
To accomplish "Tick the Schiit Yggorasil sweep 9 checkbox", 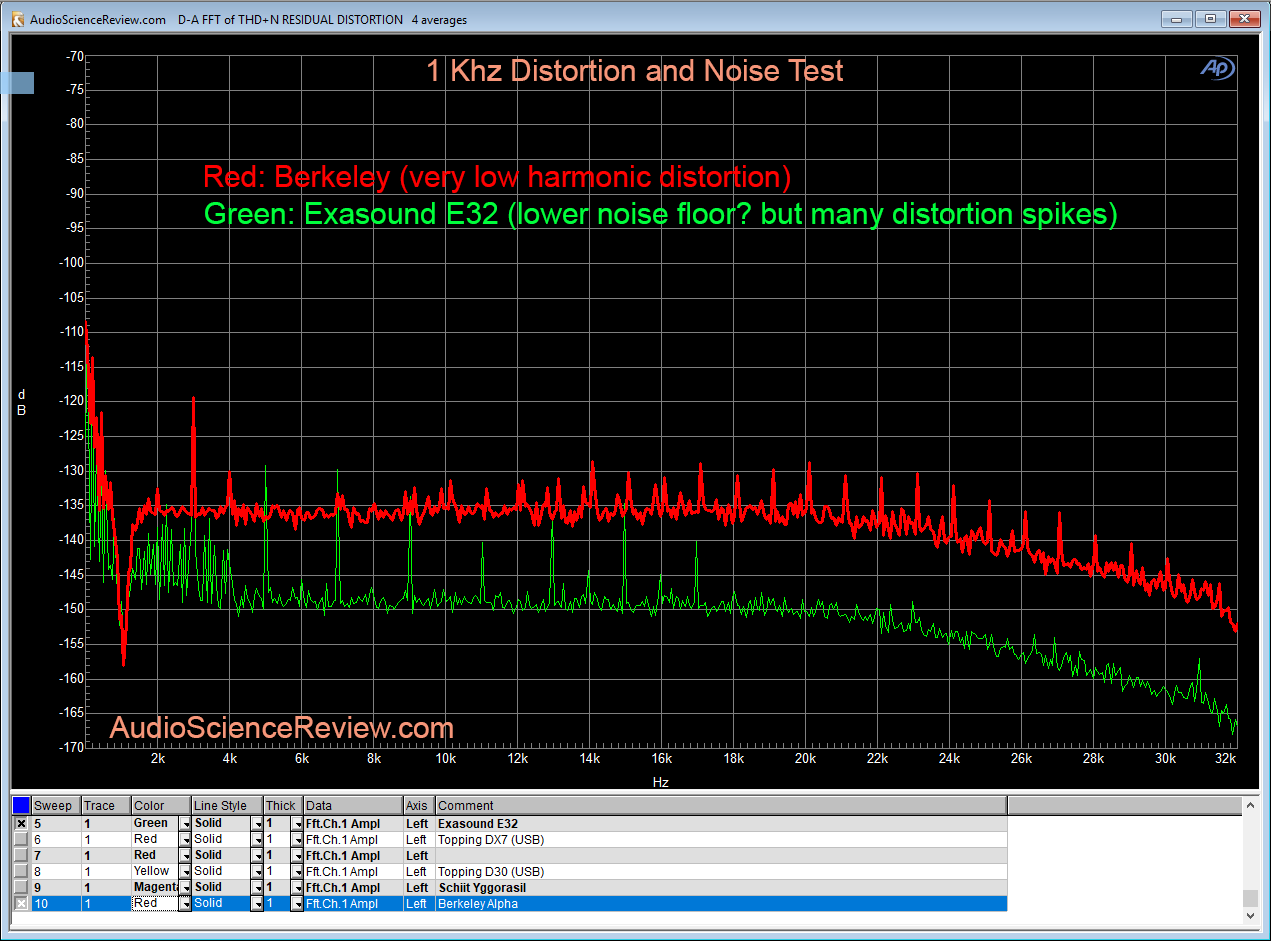I will (x=21, y=887).
